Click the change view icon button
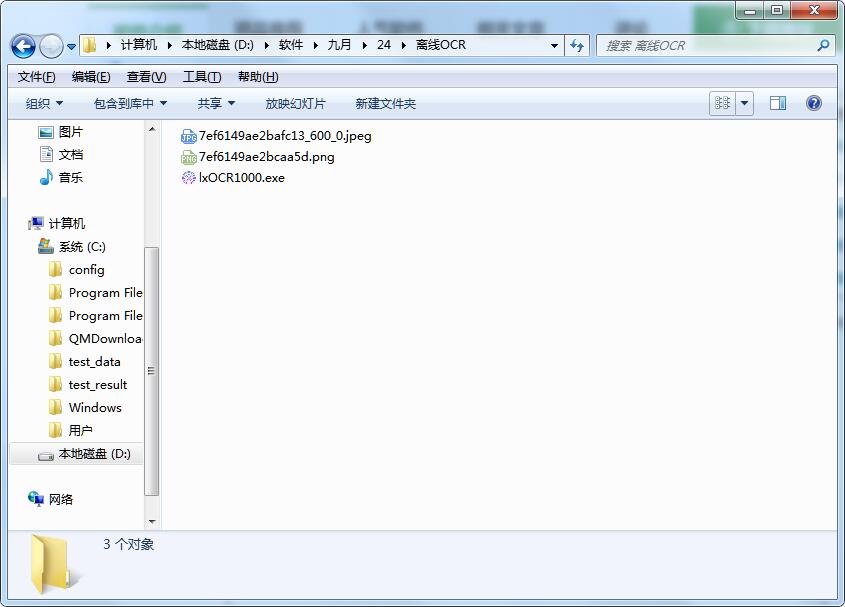 point(722,103)
